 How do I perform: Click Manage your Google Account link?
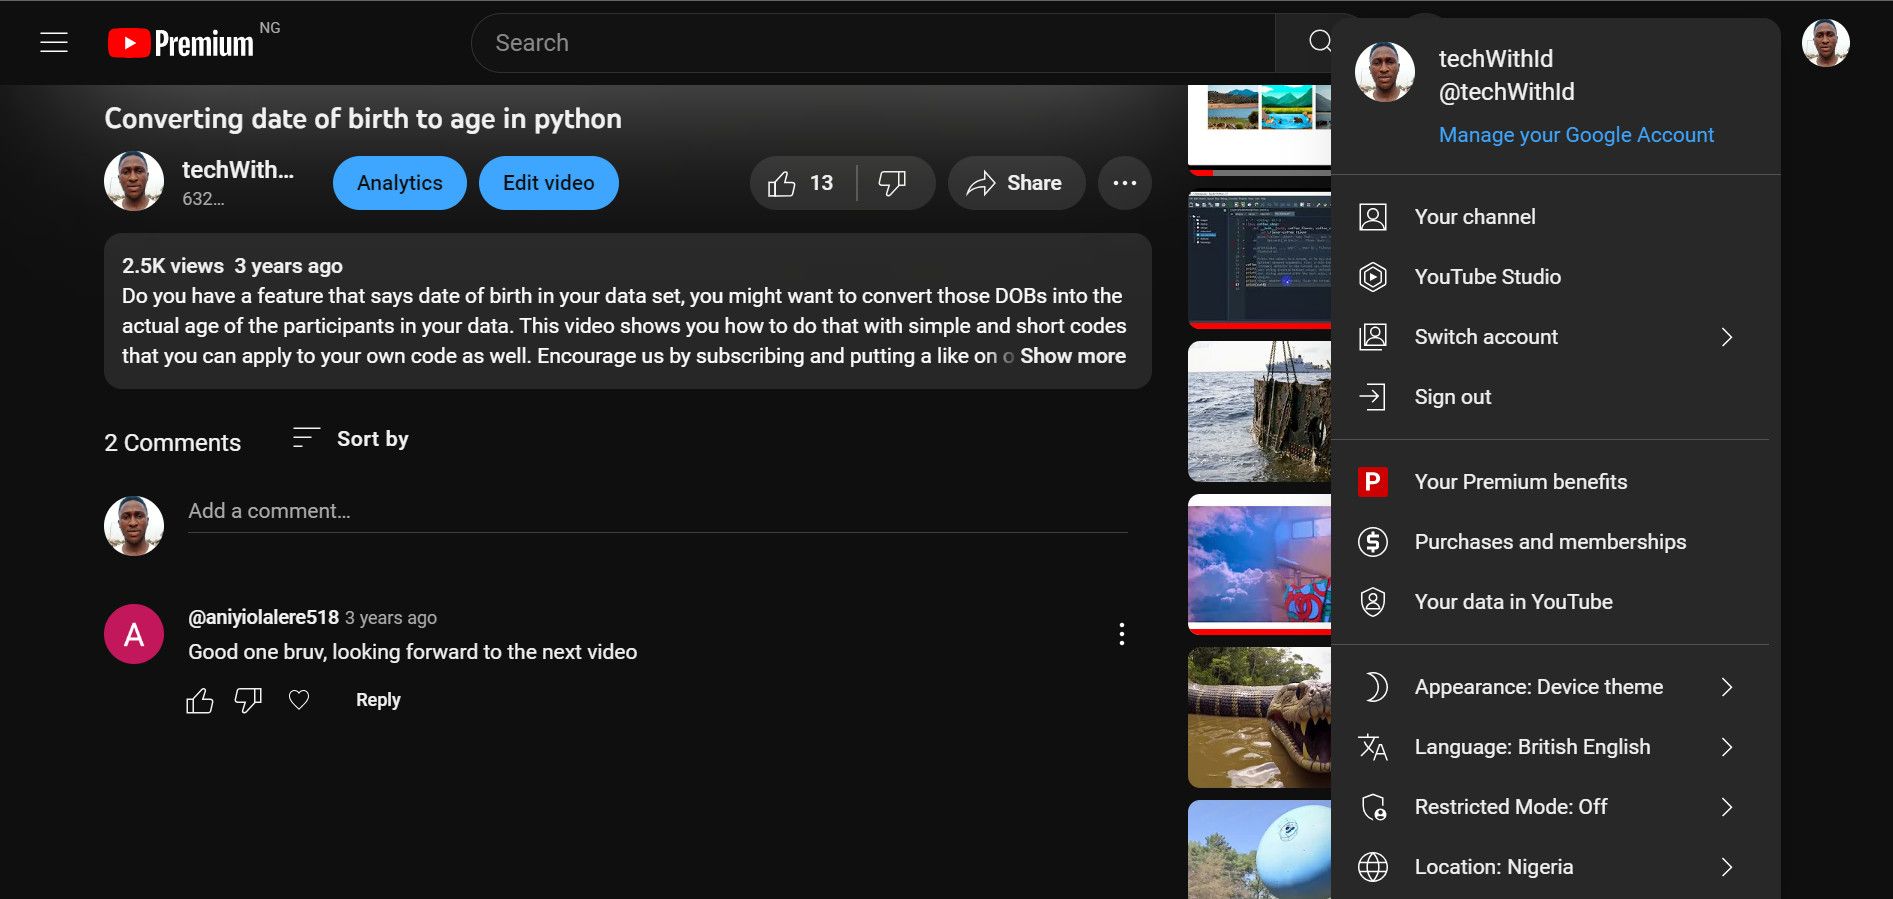point(1576,135)
